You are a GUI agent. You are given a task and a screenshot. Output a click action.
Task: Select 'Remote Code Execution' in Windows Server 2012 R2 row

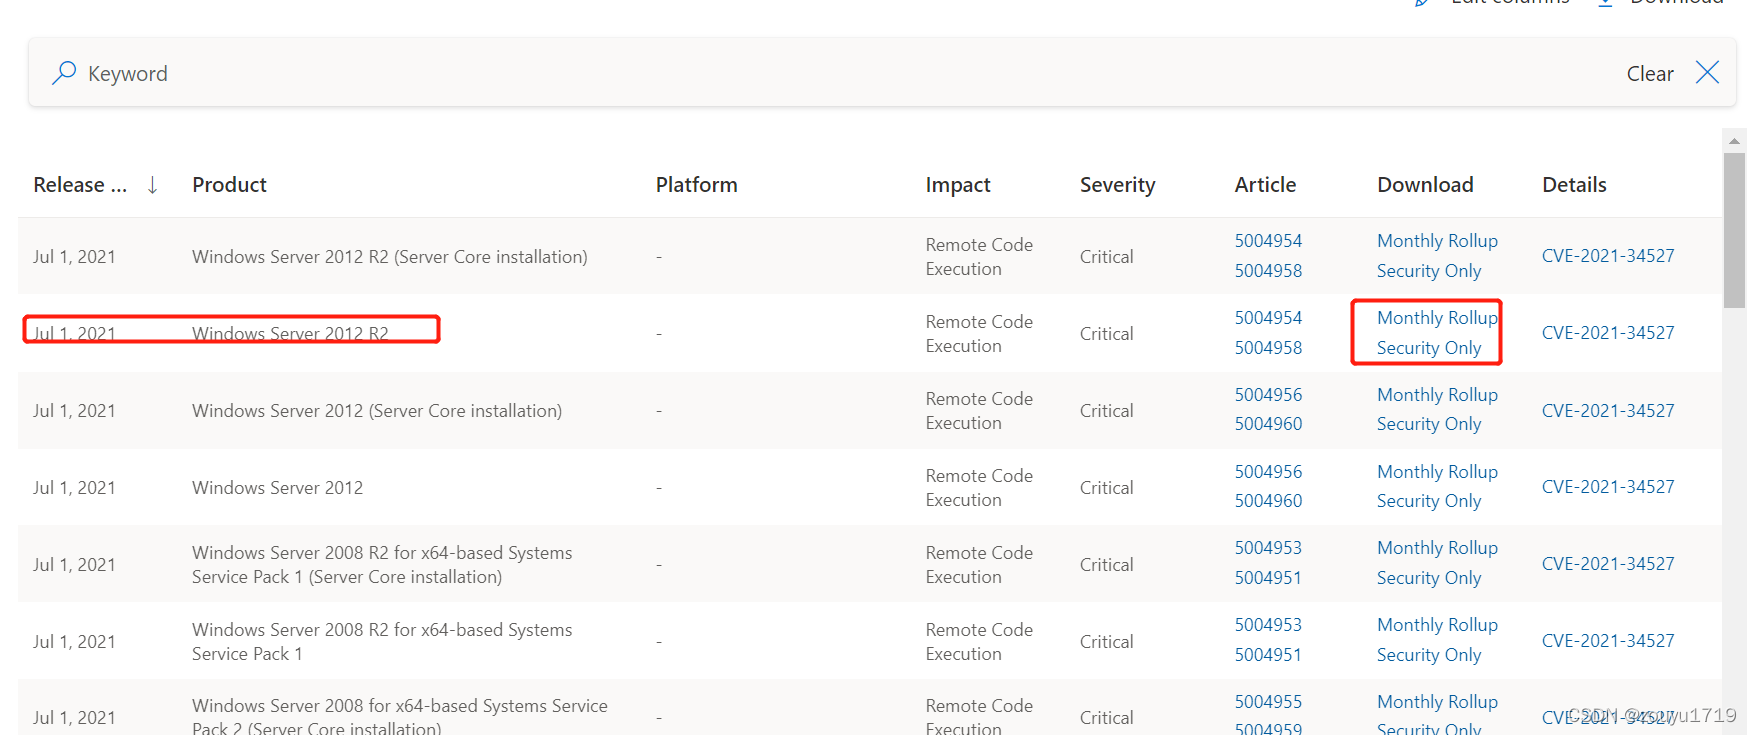[979, 334]
